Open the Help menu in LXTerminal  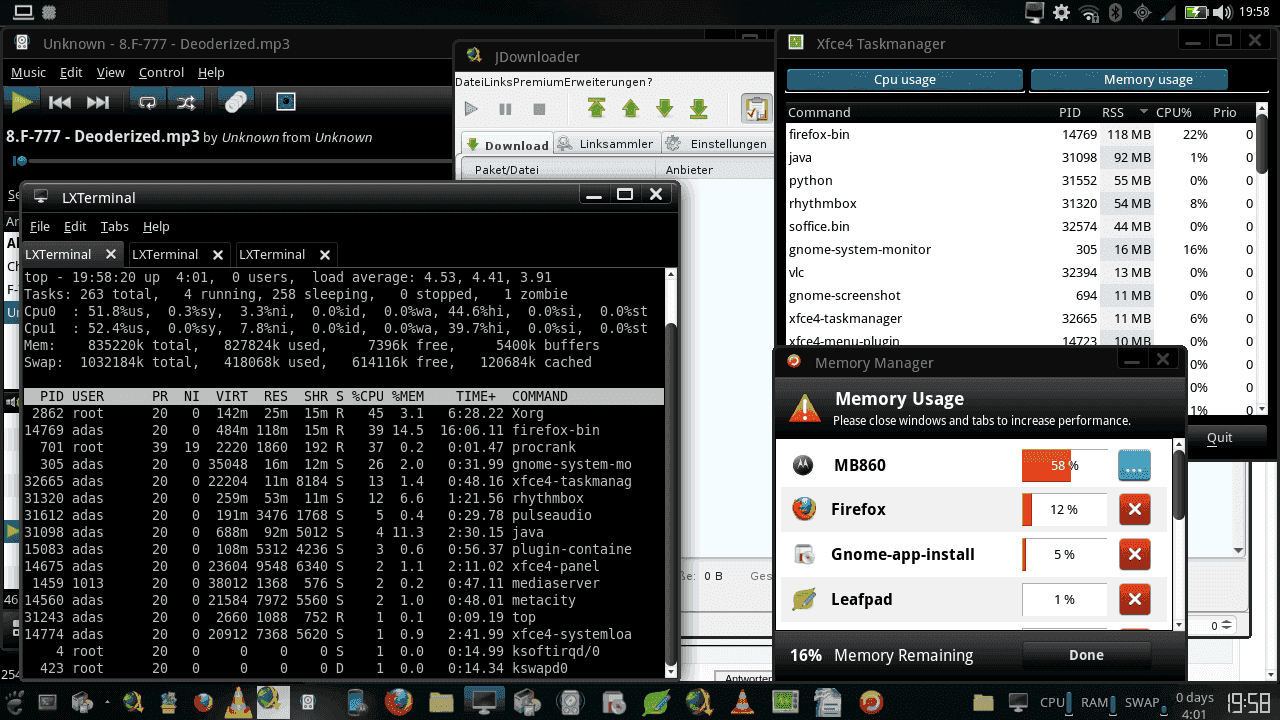point(156,226)
